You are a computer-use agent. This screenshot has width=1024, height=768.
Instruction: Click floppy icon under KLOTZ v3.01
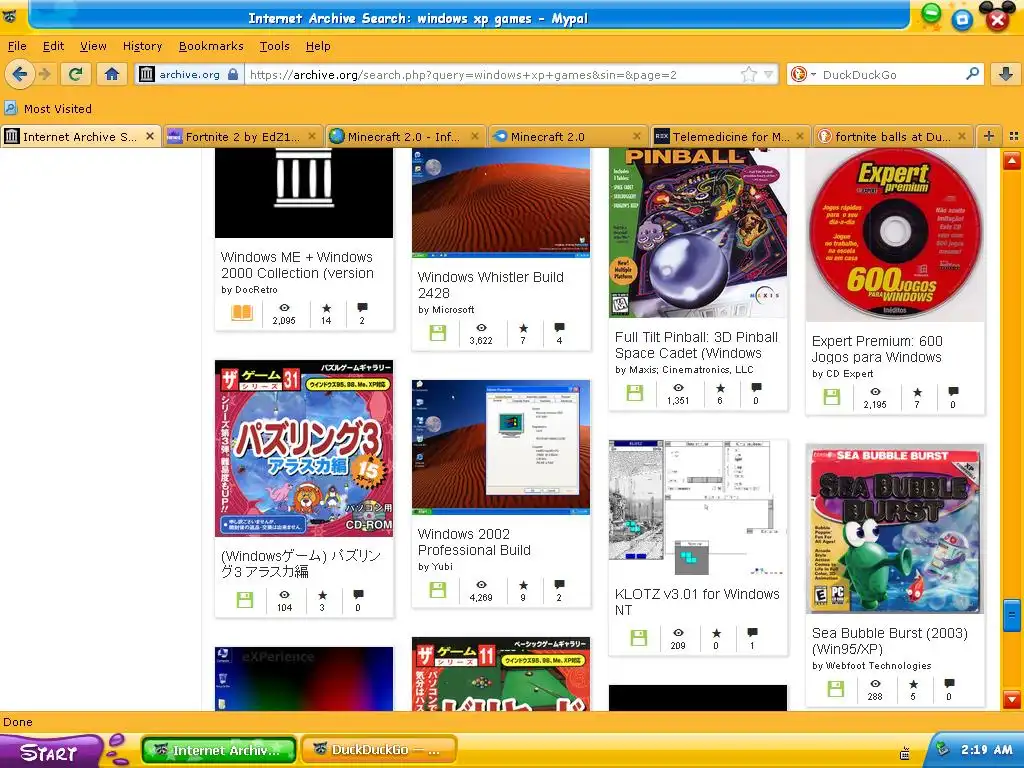click(639, 637)
